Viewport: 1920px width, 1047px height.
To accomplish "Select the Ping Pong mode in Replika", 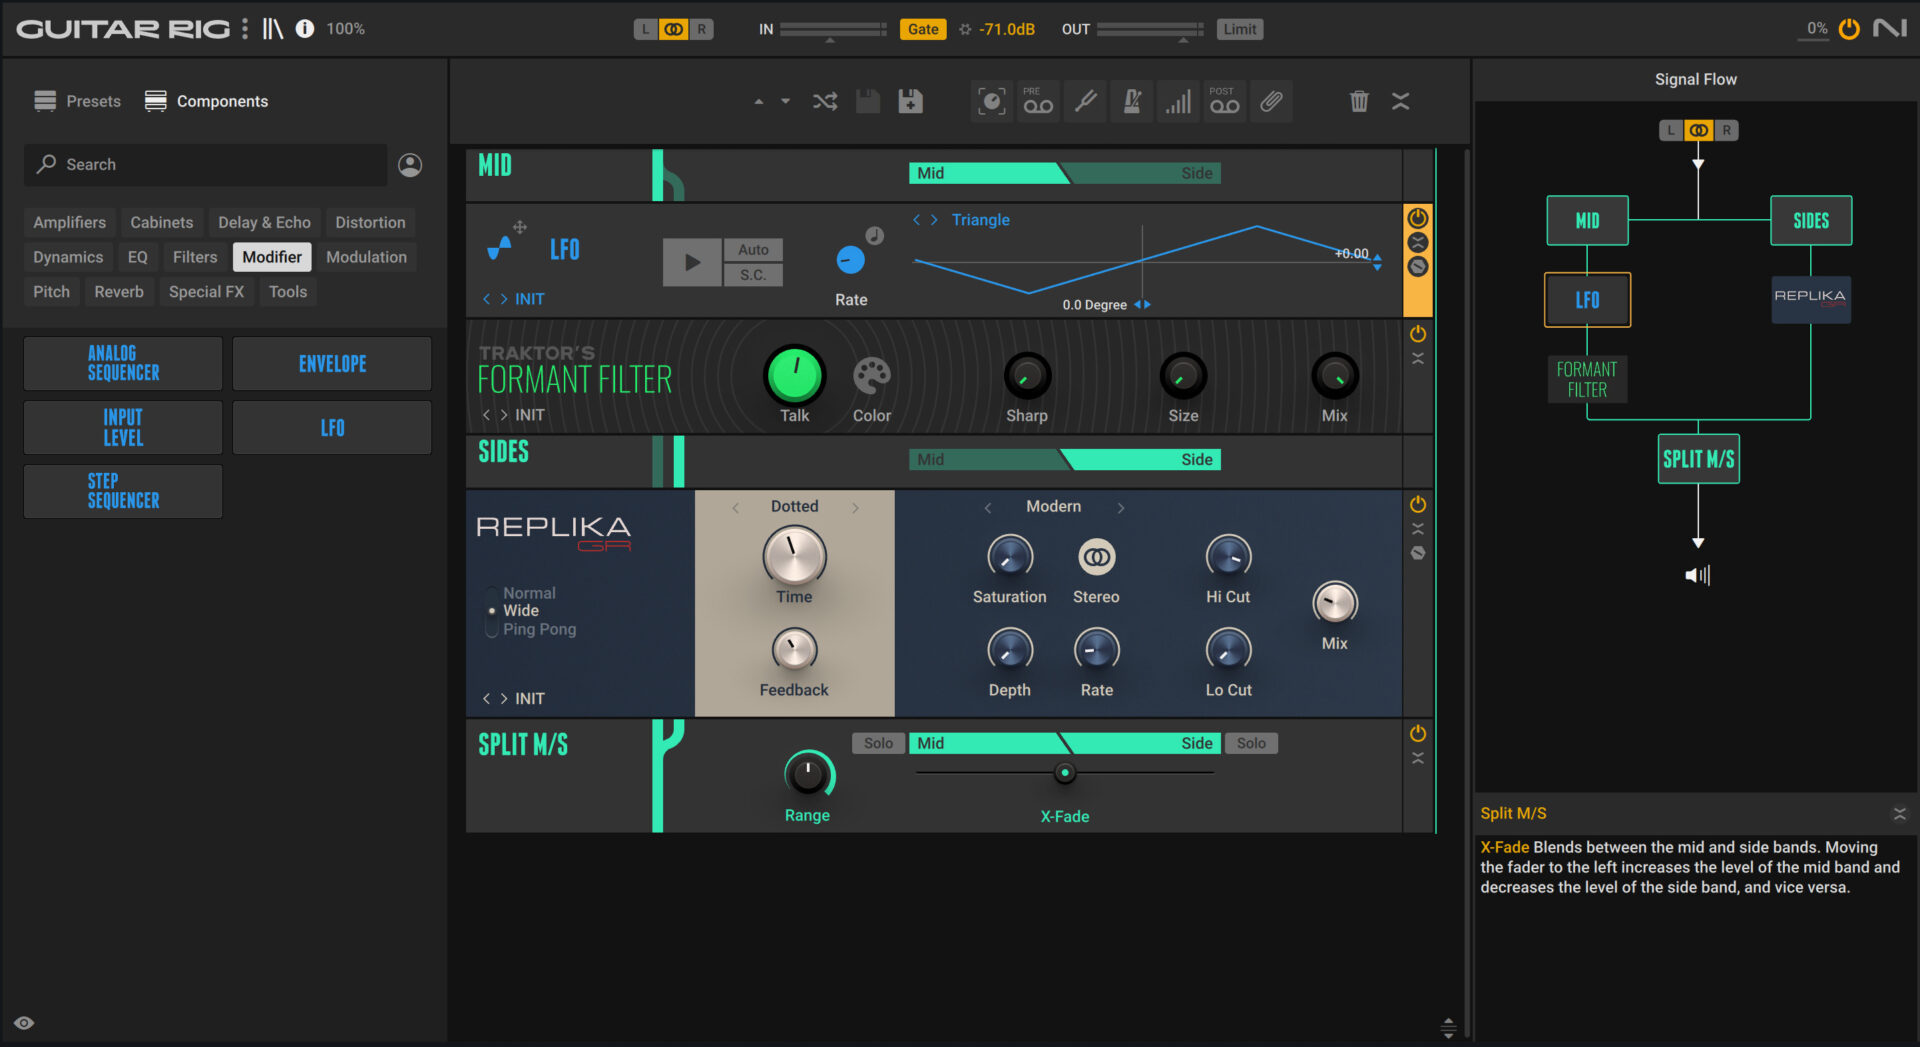I will tap(539, 629).
